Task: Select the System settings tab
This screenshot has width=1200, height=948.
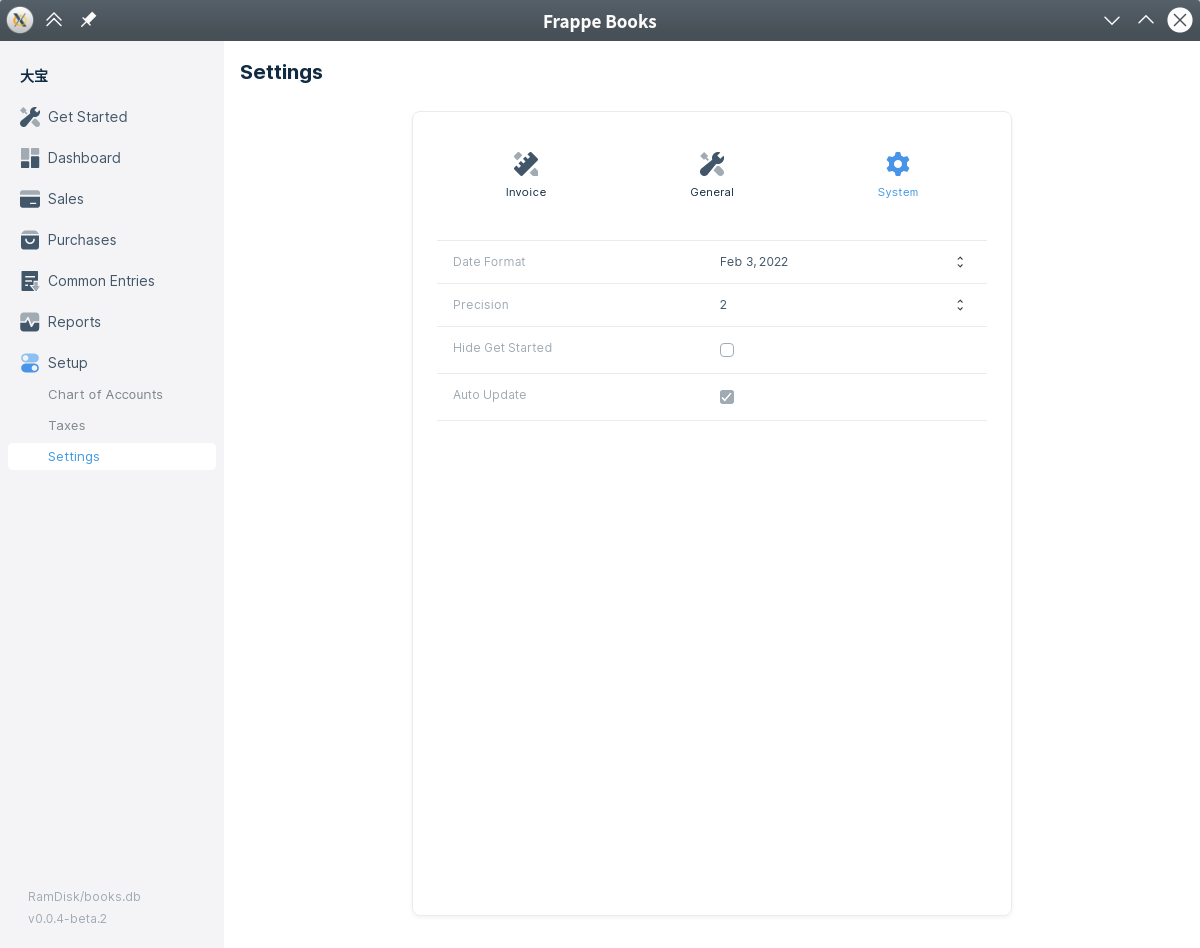Action: [x=897, y=174]
